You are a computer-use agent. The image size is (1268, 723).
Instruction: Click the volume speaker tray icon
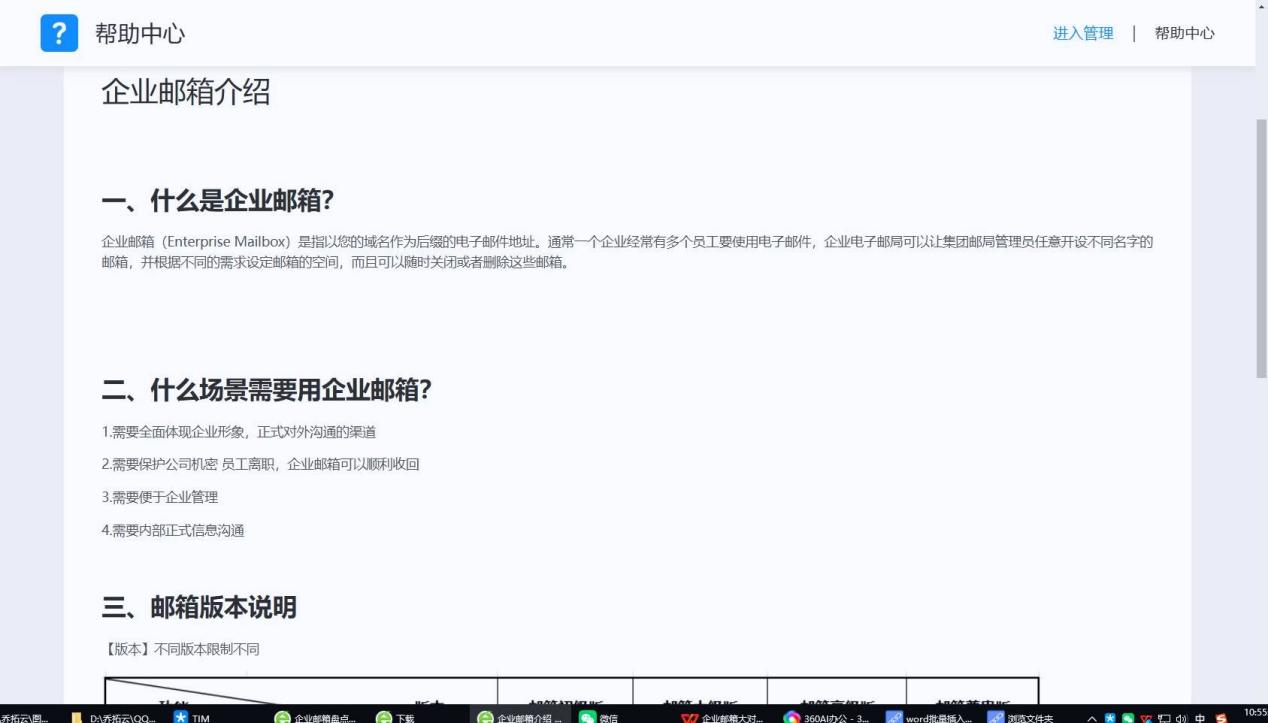[x=1181, y=717]
